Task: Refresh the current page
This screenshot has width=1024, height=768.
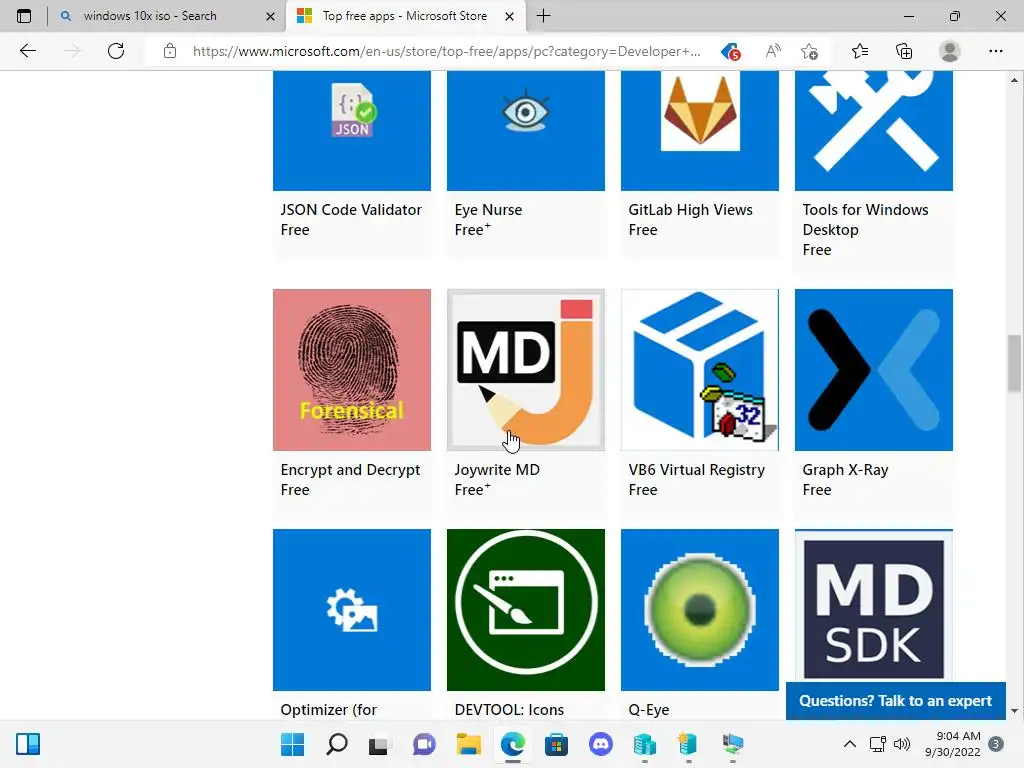Action: point(116,51)
